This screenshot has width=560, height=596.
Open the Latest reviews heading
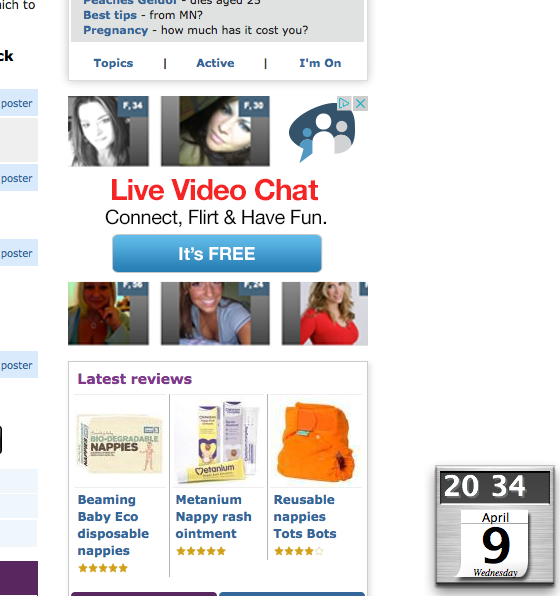tap(135, 379)
